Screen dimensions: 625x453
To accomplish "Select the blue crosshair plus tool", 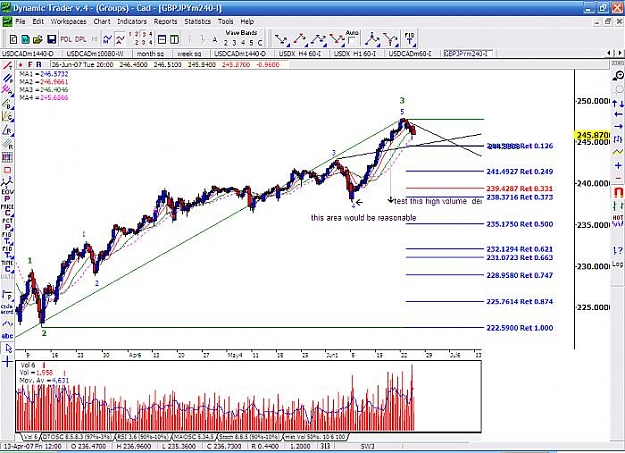I will coord(8,362).
